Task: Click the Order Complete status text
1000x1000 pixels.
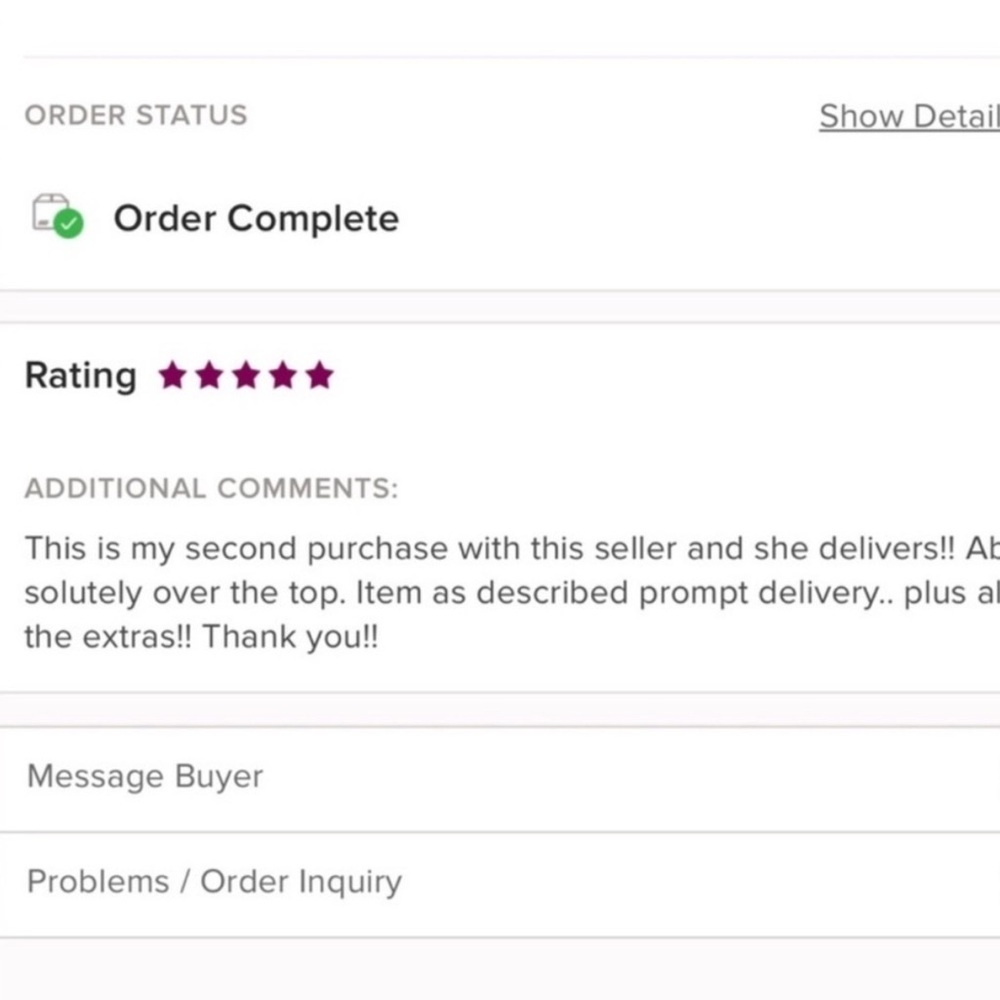Action: [256, 218]
